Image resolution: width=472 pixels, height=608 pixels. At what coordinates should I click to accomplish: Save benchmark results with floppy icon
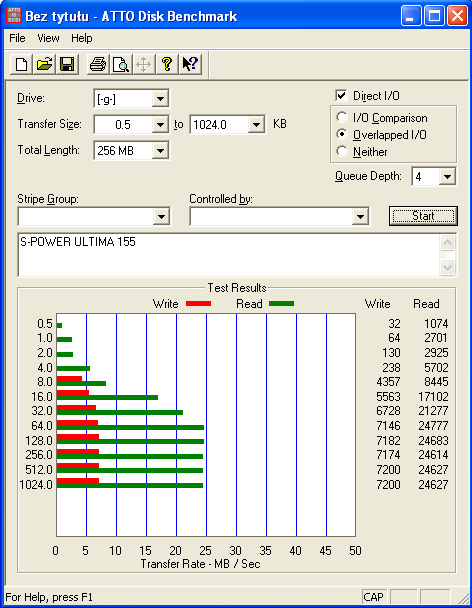67,64
